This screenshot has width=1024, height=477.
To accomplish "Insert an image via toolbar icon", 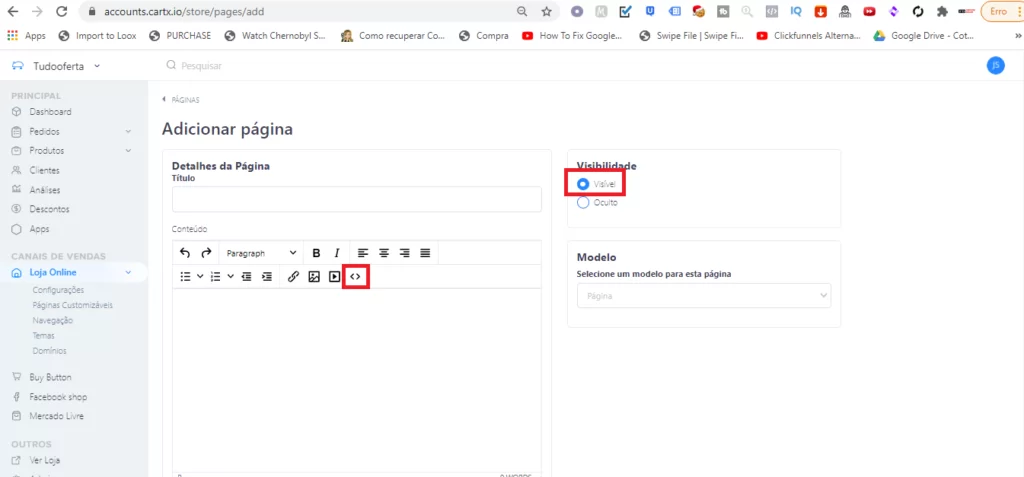I will click(314, 277).
